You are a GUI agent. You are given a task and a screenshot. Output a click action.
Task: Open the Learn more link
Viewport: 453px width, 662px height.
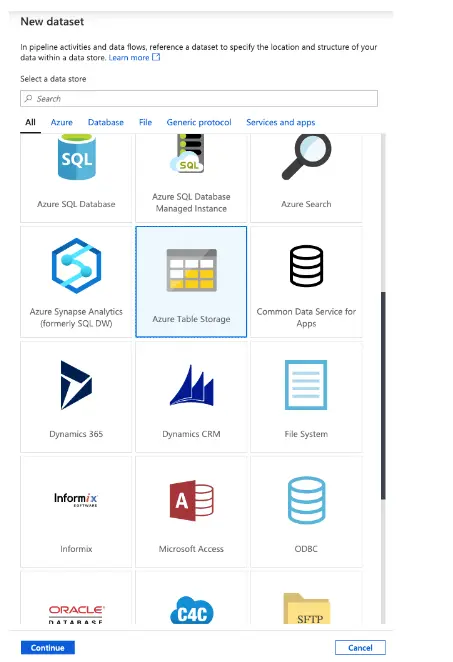[129, 57]
